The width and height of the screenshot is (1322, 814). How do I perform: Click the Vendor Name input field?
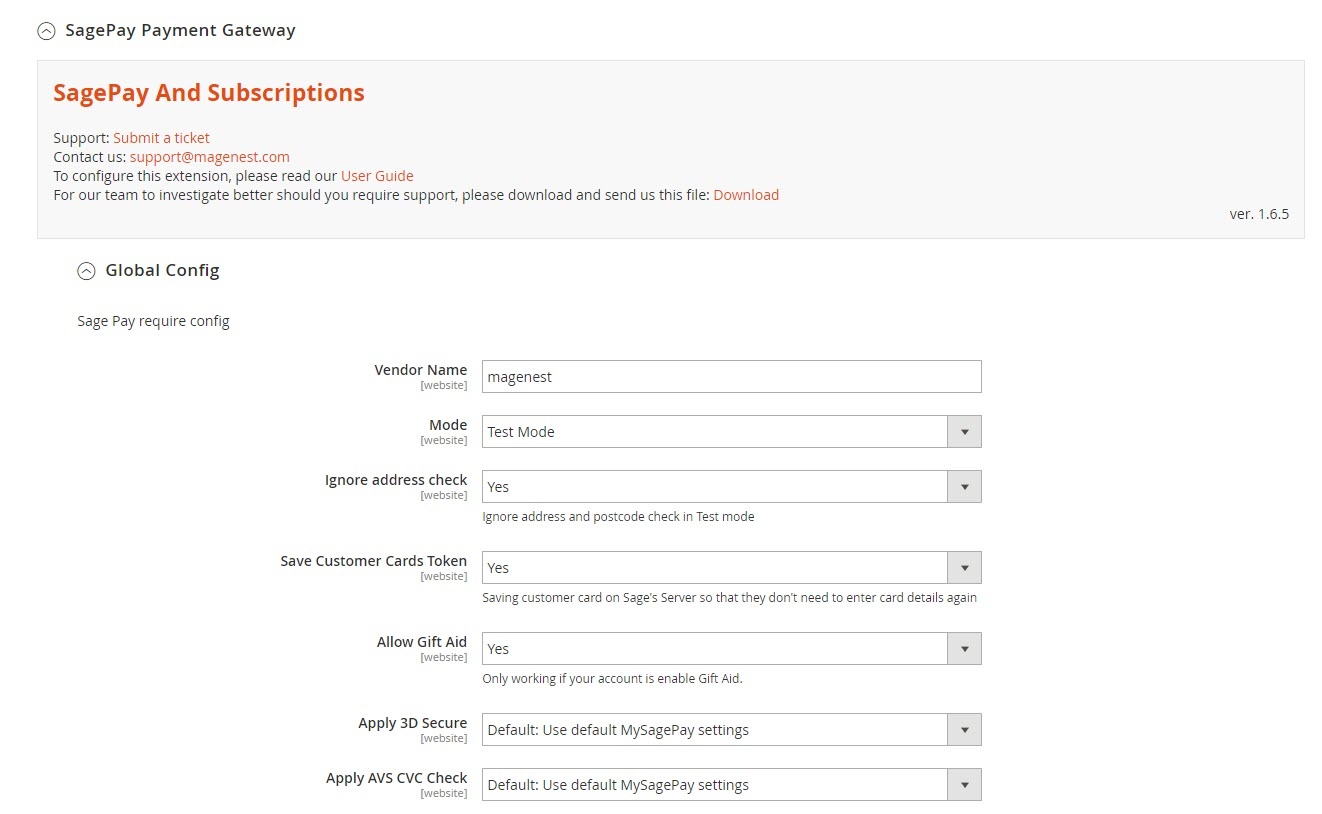coord(731,377)
